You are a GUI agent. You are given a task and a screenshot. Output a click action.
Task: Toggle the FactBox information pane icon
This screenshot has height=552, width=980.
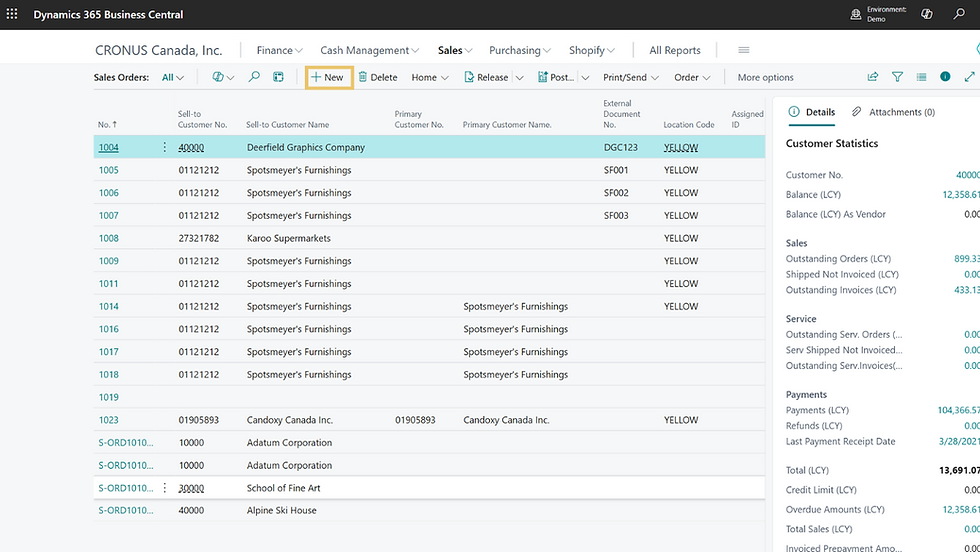click(x=945, y=76)
